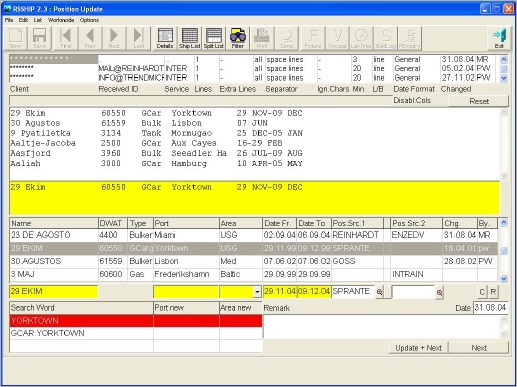
Task: Click the R button
Action: [x=493, y=292]
